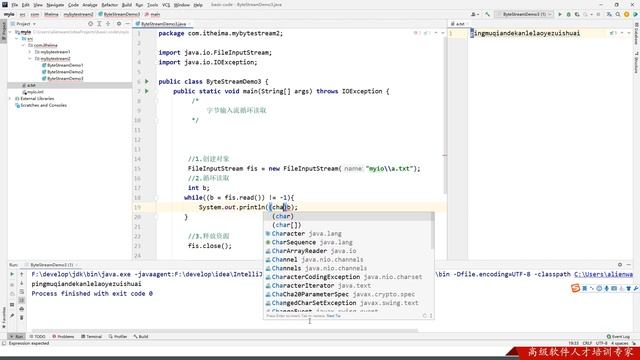Open the VCS menu
The height and width of the screenshot is (360, 640).
[166, 5]
